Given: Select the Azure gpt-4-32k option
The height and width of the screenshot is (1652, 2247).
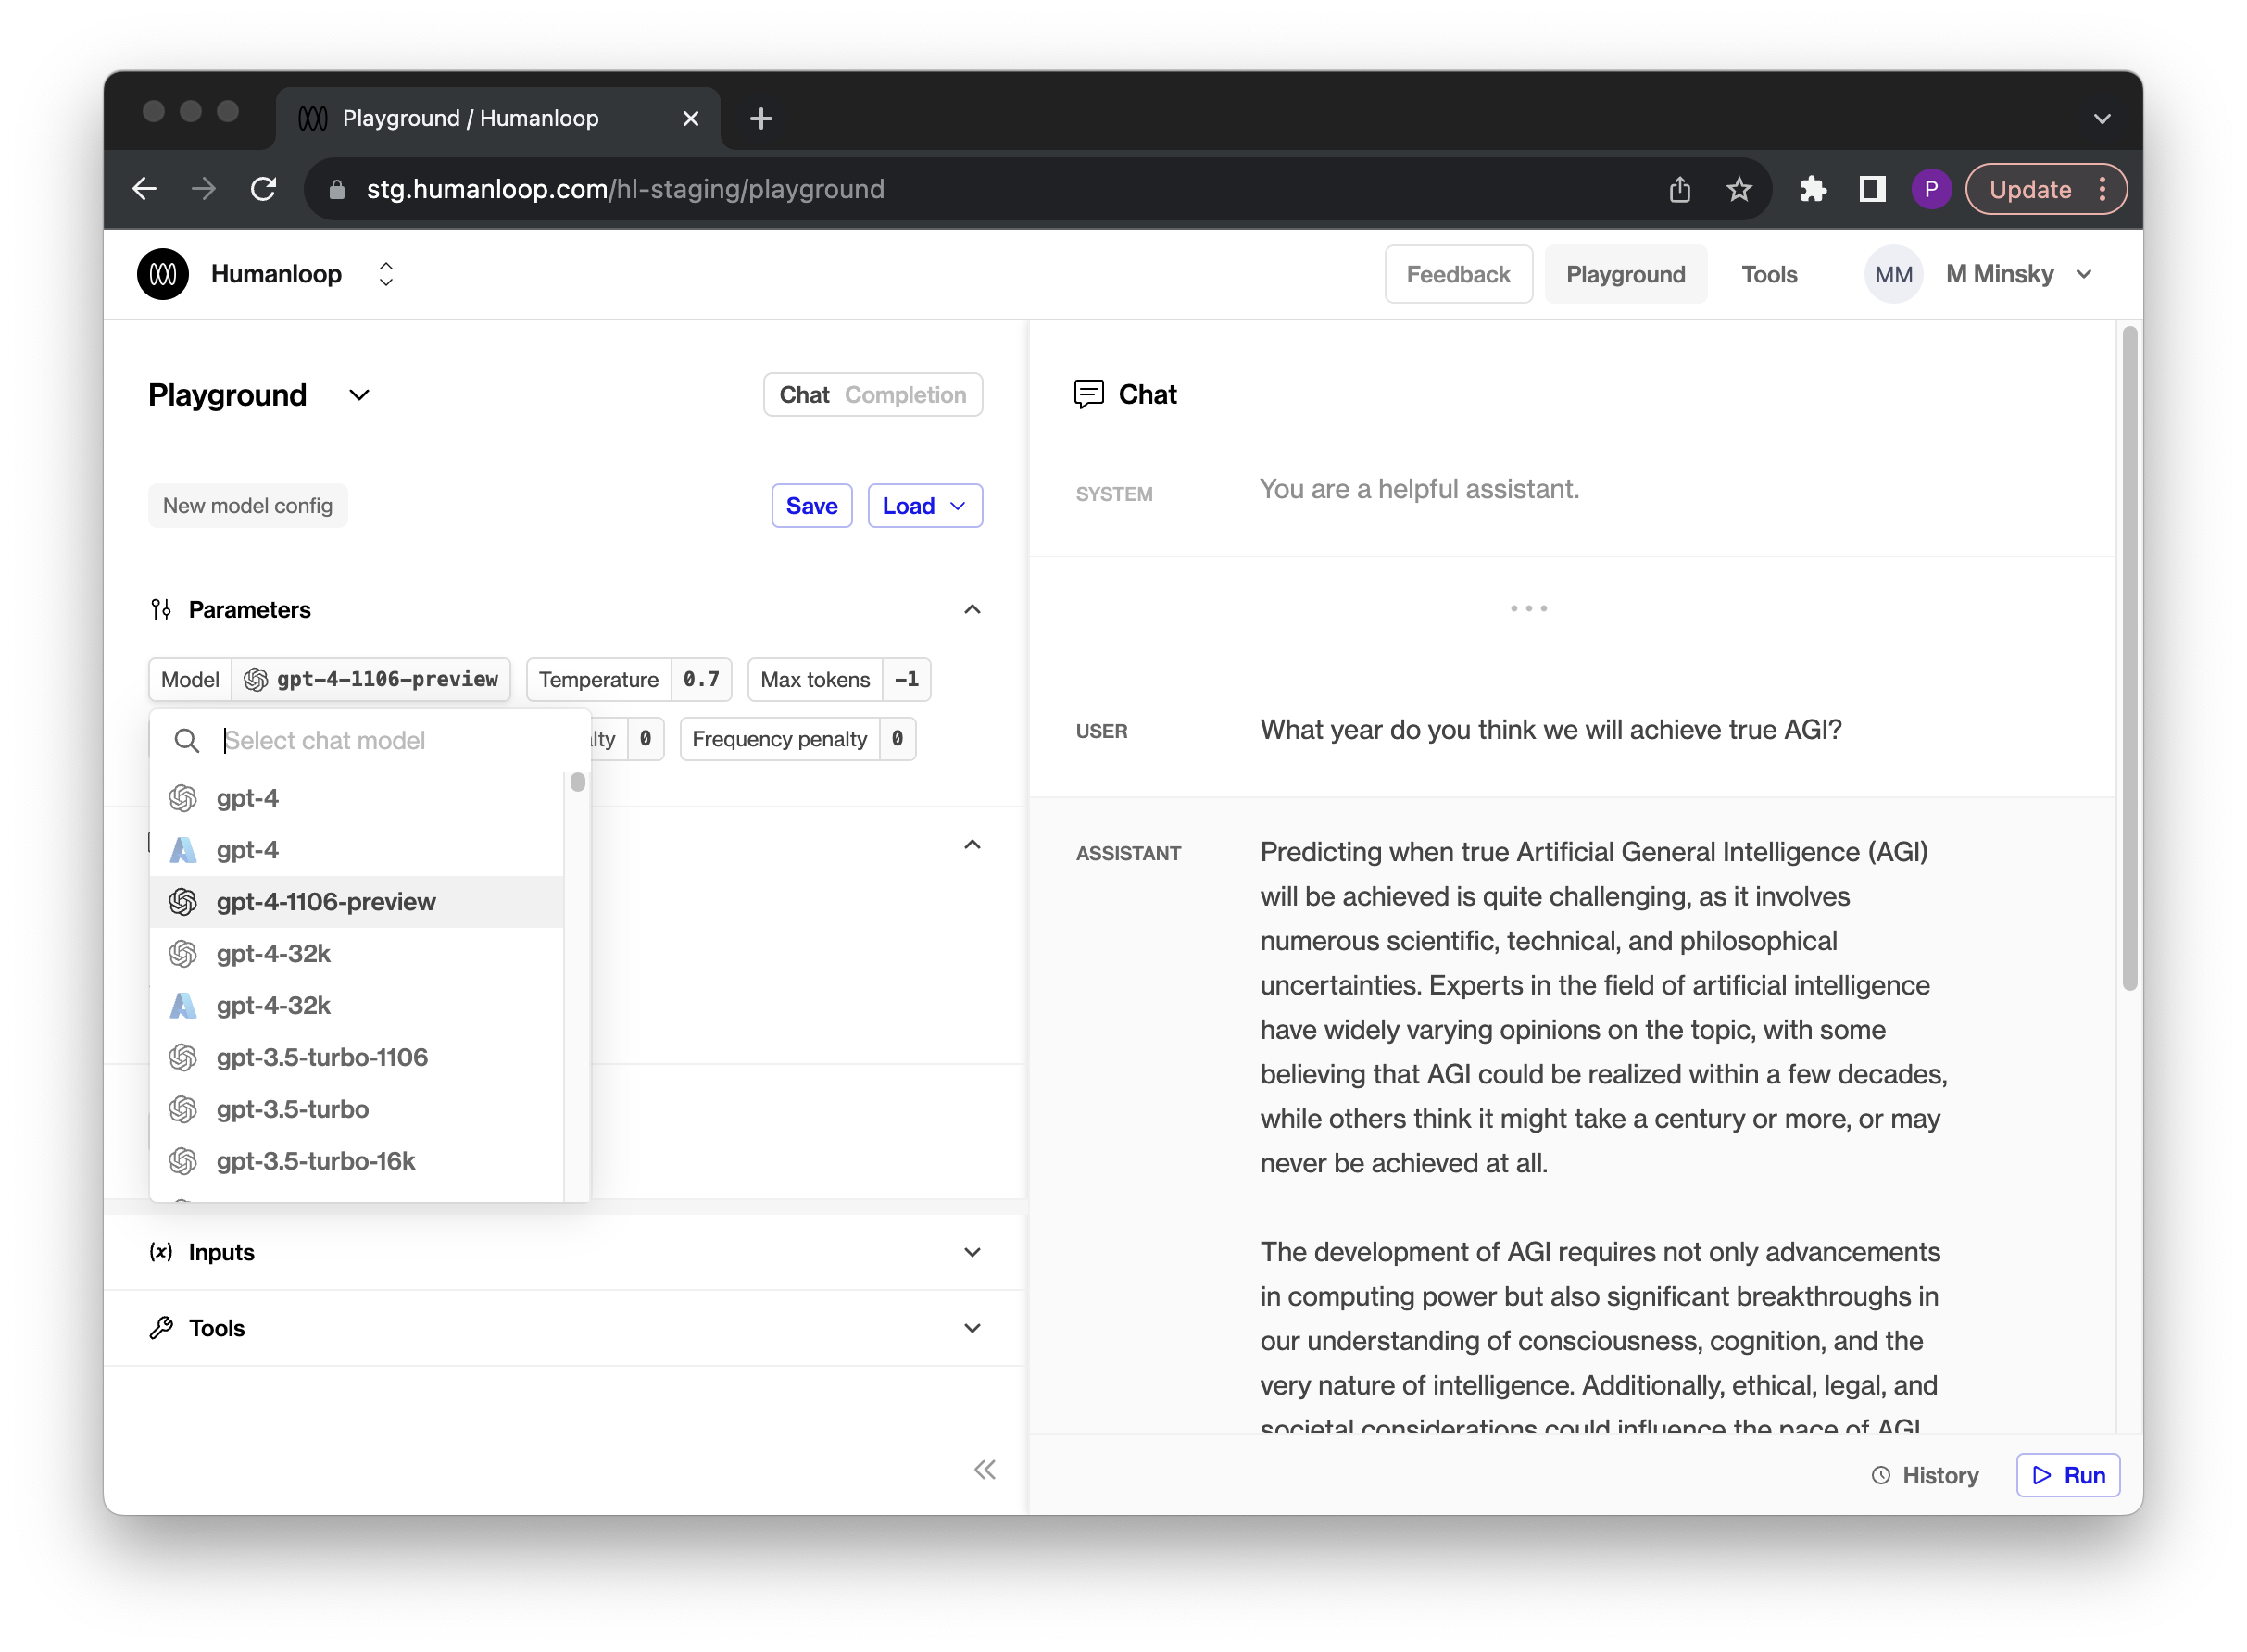Looking at the screenshot, I should pyautogui.click(x=357, y=1005).
